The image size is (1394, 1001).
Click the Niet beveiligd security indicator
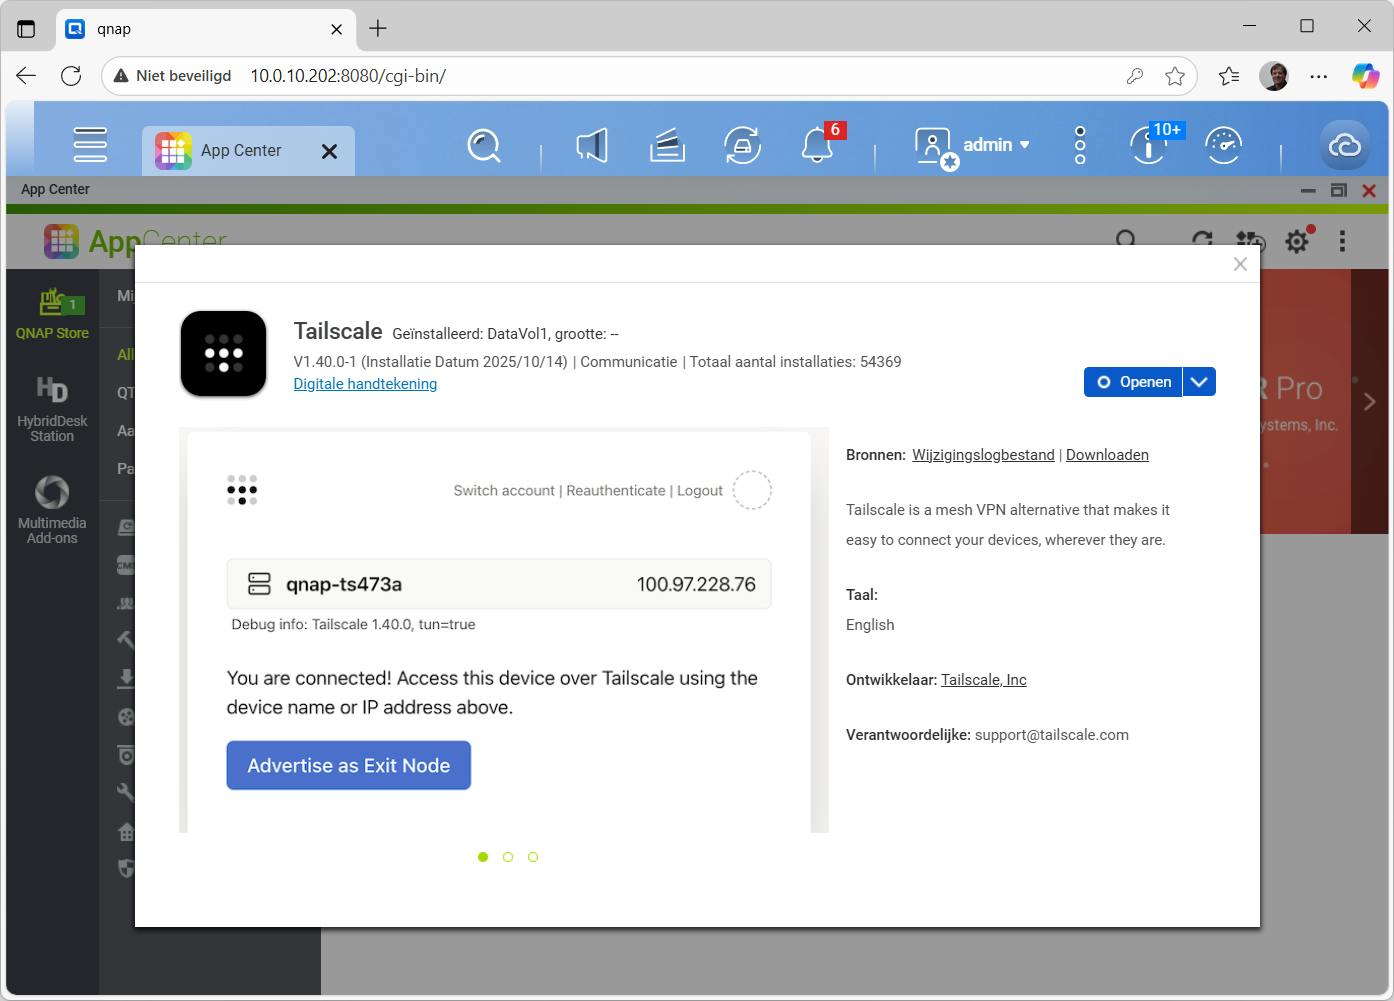[x=173, y=76]
